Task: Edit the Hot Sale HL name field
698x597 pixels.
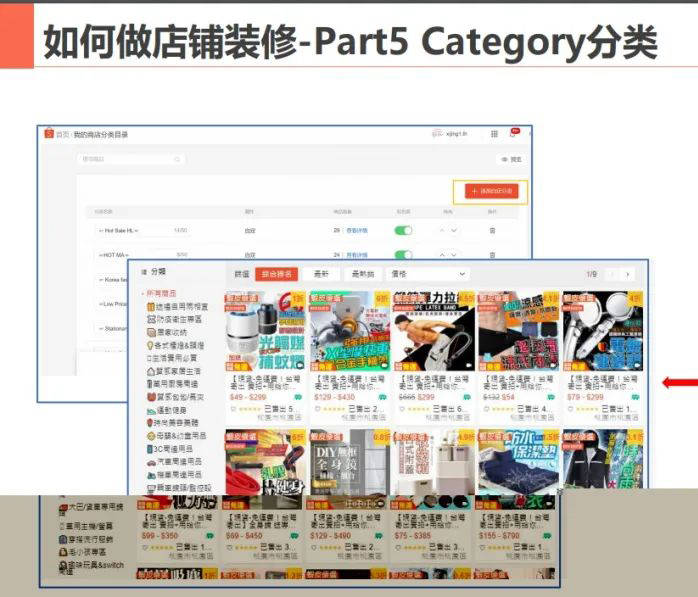Action: coord(142,231)
